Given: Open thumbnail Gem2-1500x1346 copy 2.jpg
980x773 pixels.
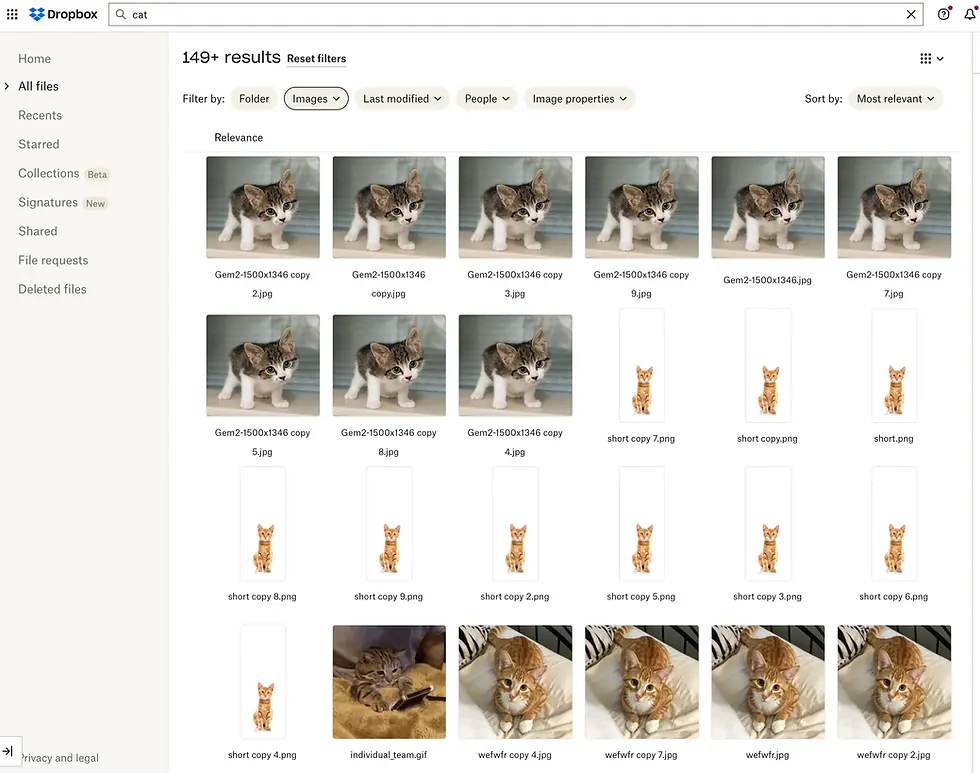Looking at the screenshot, I should click(262, 207).
